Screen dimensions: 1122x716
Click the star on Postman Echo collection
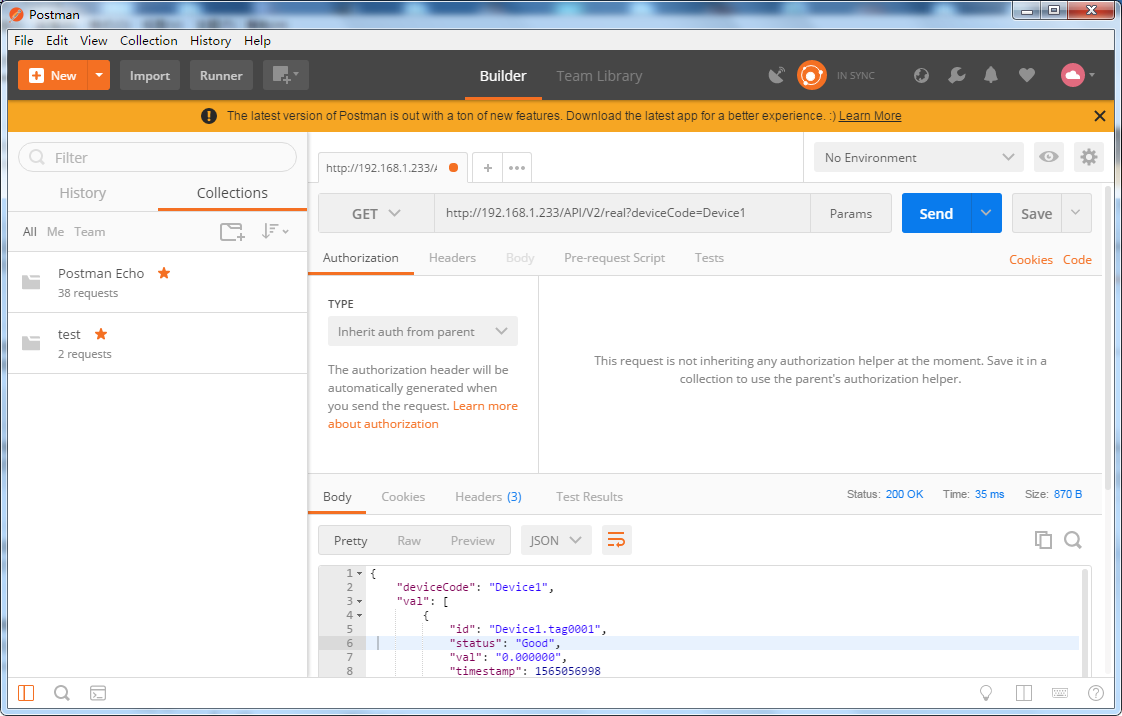click(164, 273)
